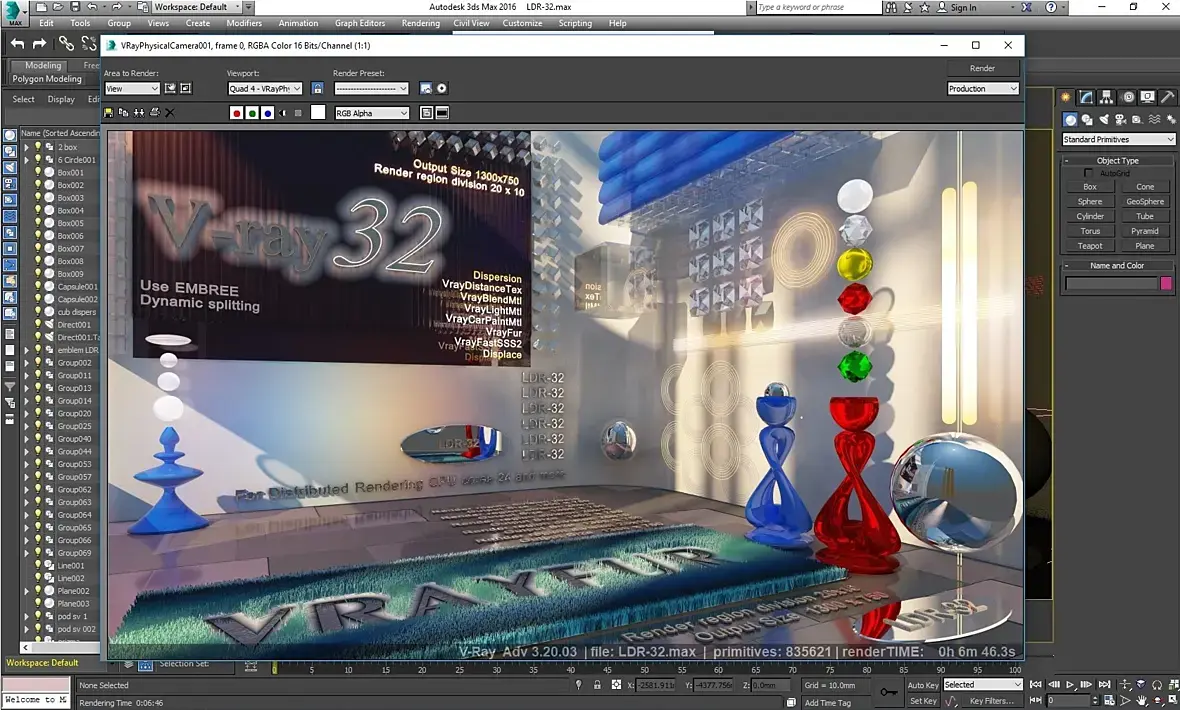This screenshot has height=710, width=1180.
Task: Open the Render Setup icon beside Render Preset
Action: point(426,89)
